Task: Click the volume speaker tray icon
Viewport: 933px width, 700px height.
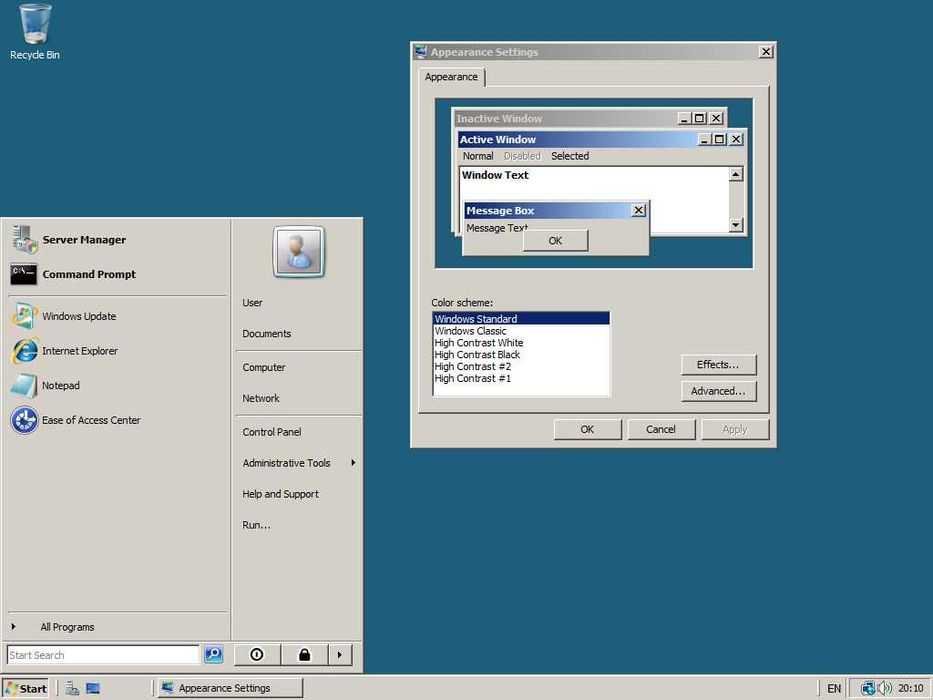Action: [x=885, y=688]
